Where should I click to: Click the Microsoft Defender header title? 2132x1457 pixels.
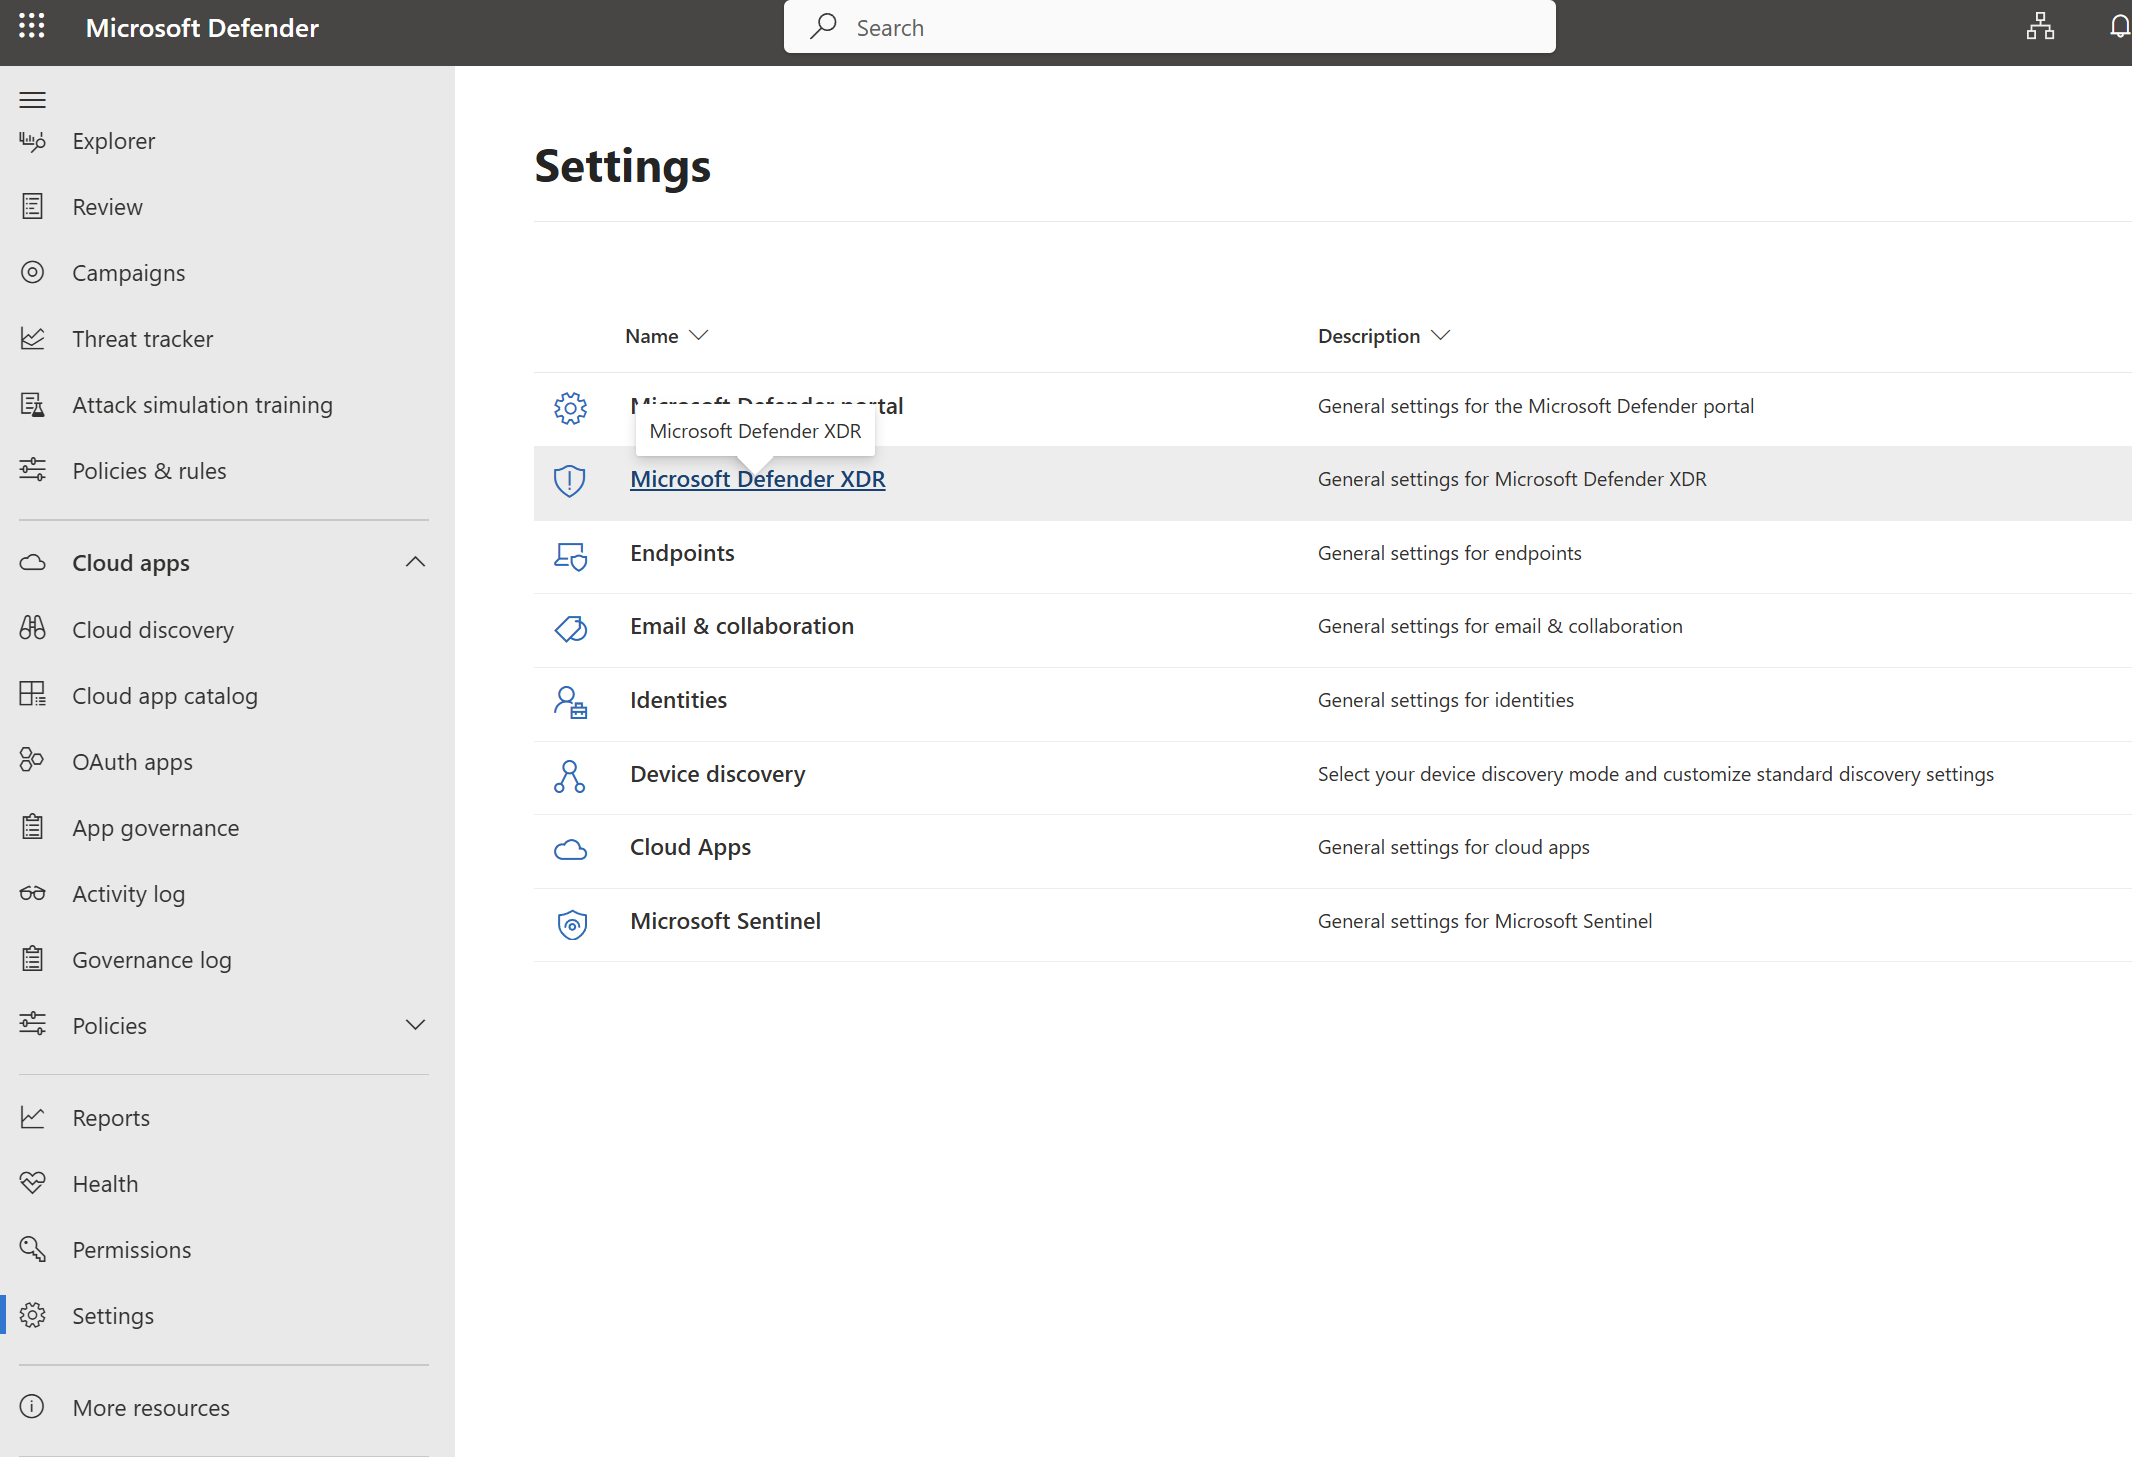coord(202,28)
